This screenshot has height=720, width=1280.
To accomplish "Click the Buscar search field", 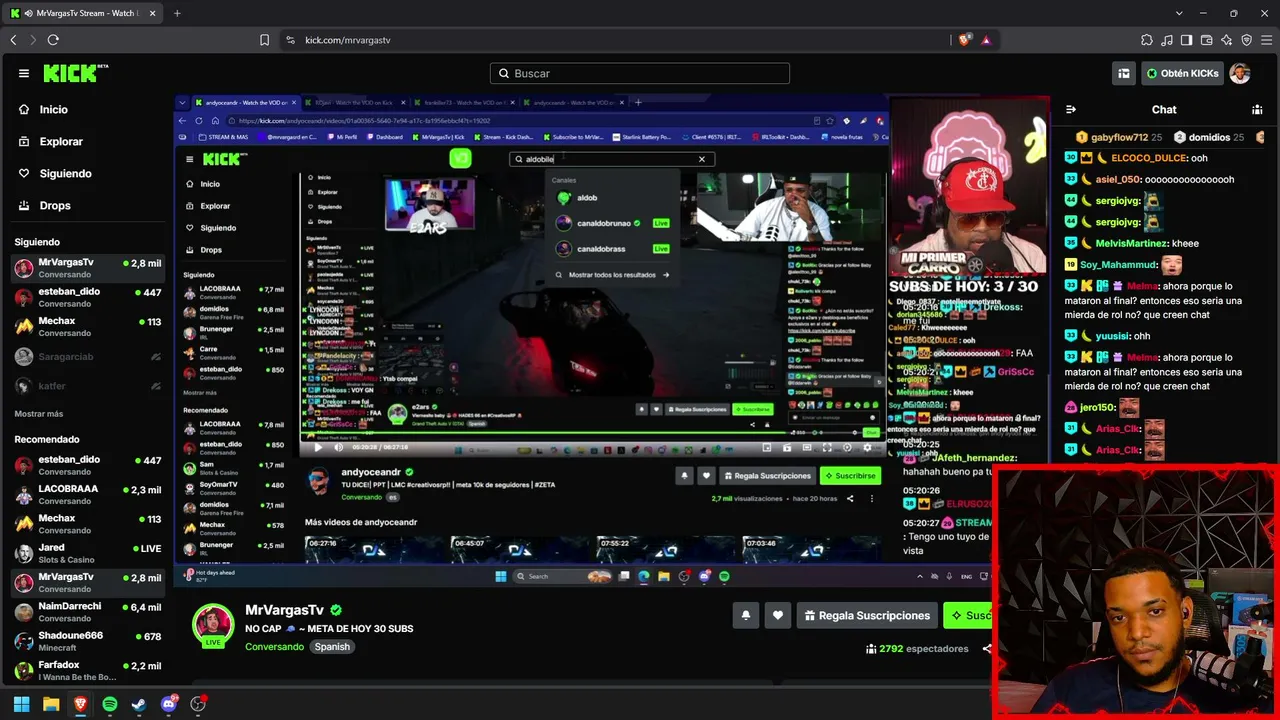I will (640, 73).
